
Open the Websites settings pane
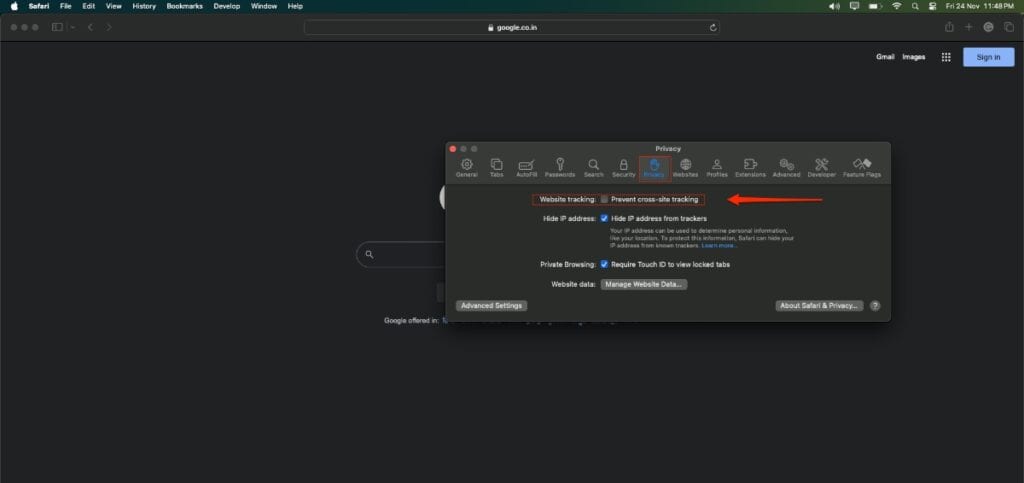click(x=685, y=168)
